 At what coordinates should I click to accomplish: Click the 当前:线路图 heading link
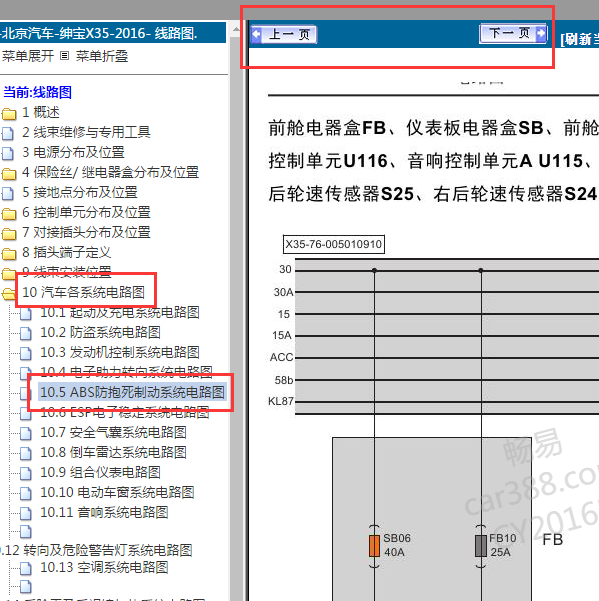pyautogui.click(x=38, y=92)
